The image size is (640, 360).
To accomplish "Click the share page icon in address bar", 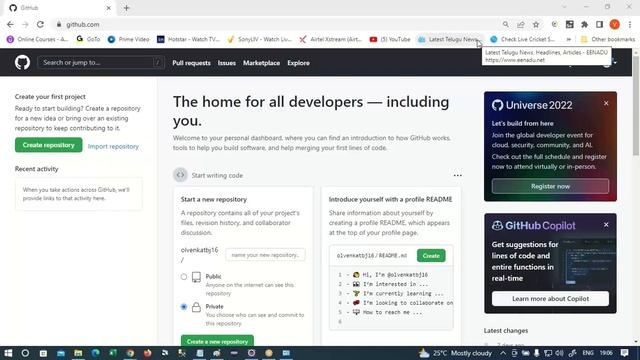I will click(521, 24).
